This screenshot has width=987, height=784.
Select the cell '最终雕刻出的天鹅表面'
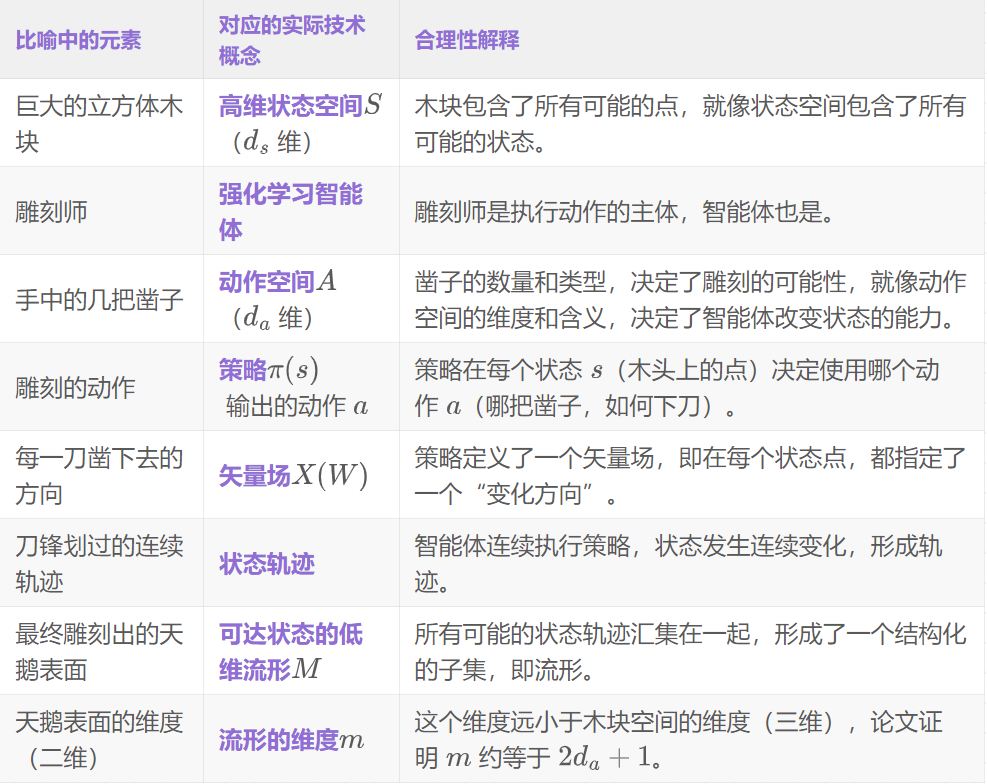[x=101, y=651]
